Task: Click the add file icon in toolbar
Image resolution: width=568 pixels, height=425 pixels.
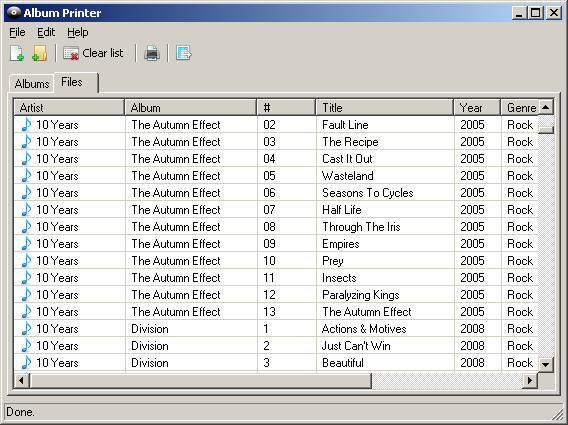Action: [17, 53]
